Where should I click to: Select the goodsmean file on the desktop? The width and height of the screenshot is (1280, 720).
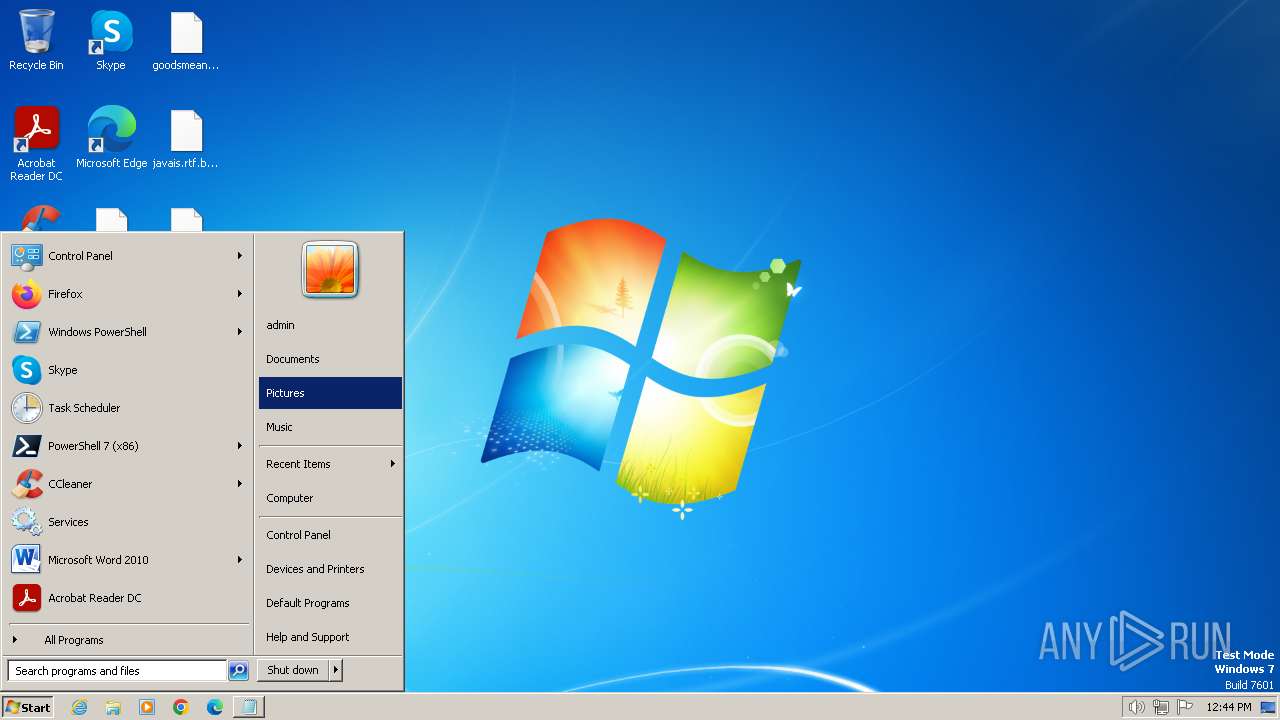(186, 40)
